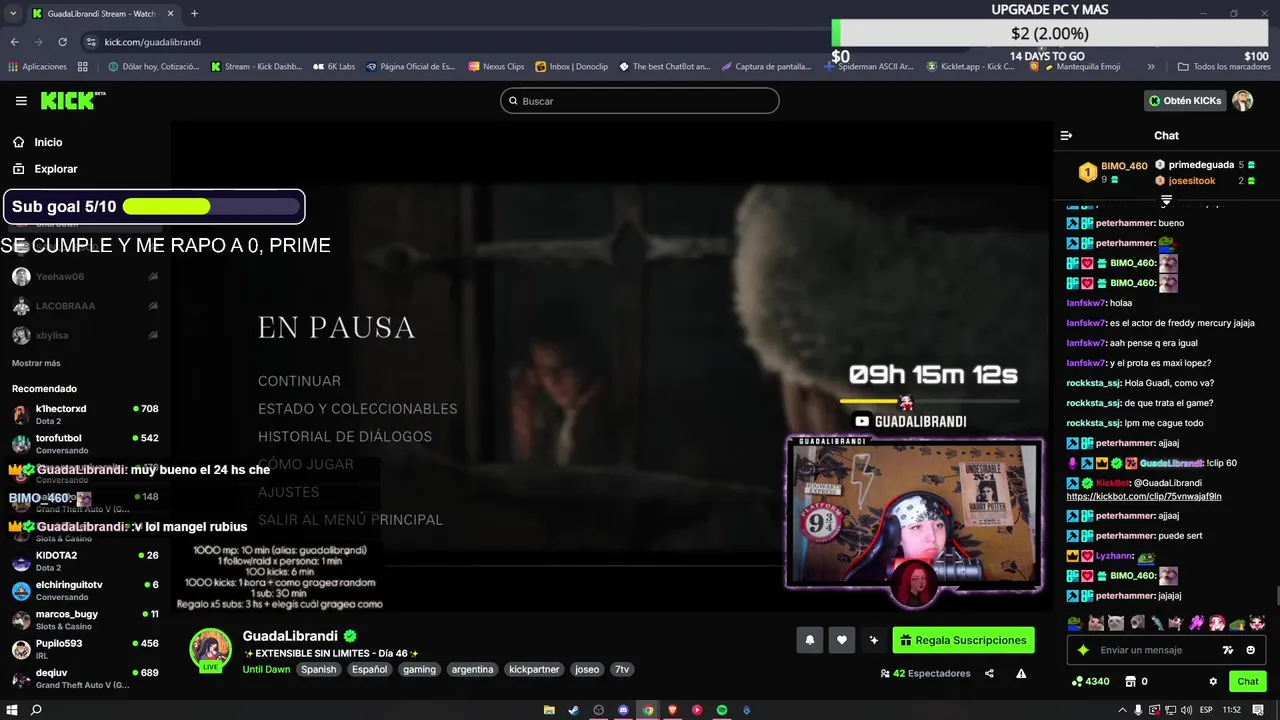
Task: Open a new browser tab
Action: tap(194, 14)
